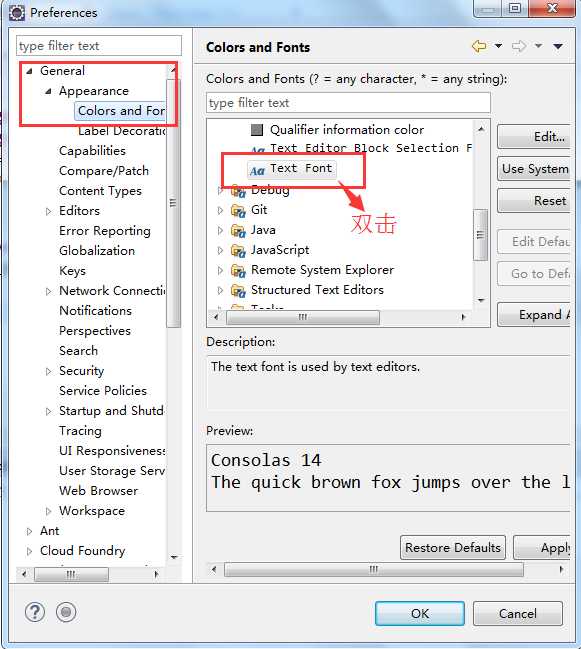Image resolution: width=581 pixels, height=649 pixels.
Task: Click the JavaScript folder icon
Action: point(238,250)
